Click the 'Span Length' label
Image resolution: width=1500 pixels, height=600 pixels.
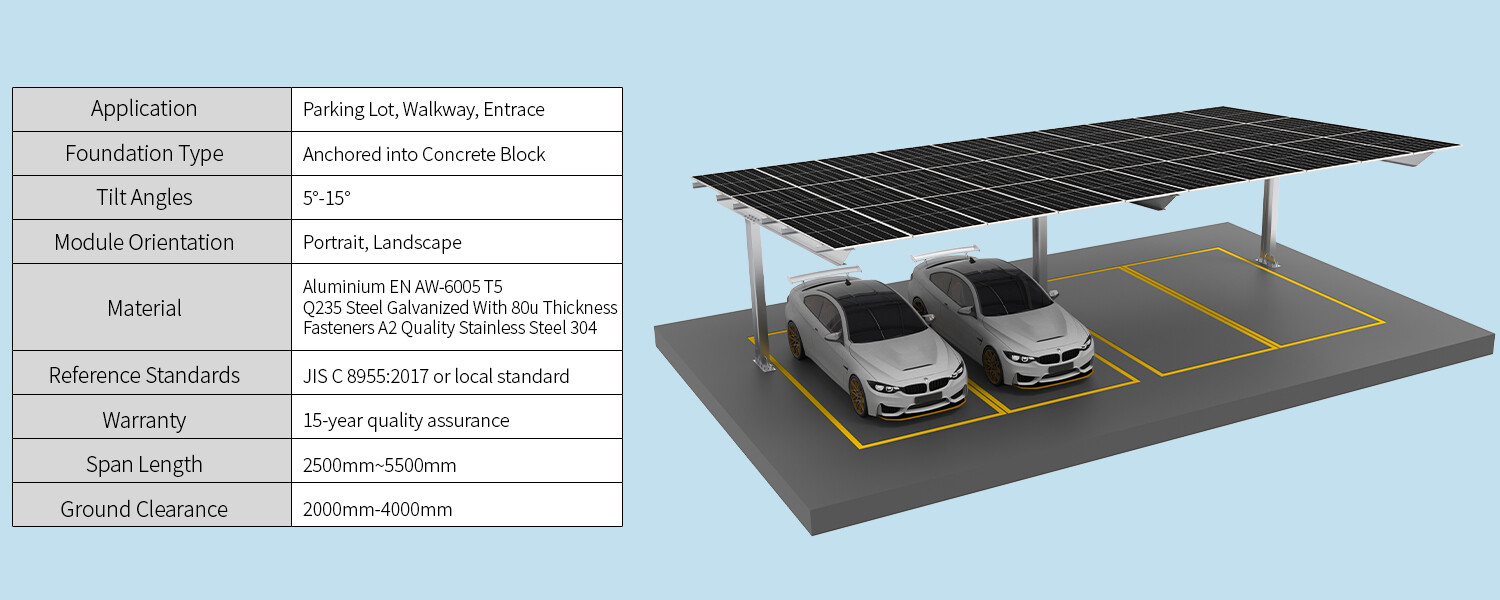[x=144, y=464]
